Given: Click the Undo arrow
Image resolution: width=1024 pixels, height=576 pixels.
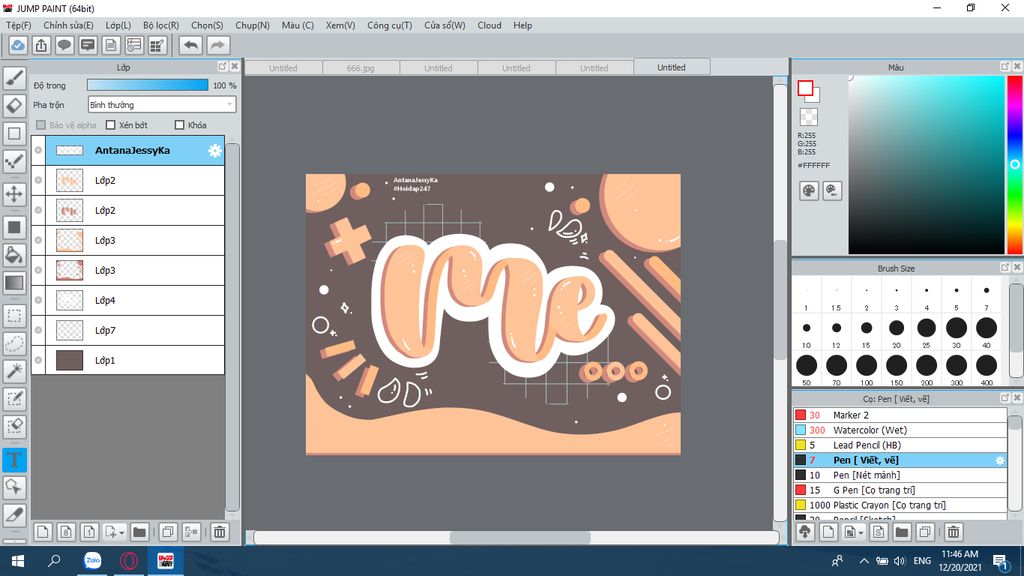Looking at the screenshot, I should click(x=191, y=45).
